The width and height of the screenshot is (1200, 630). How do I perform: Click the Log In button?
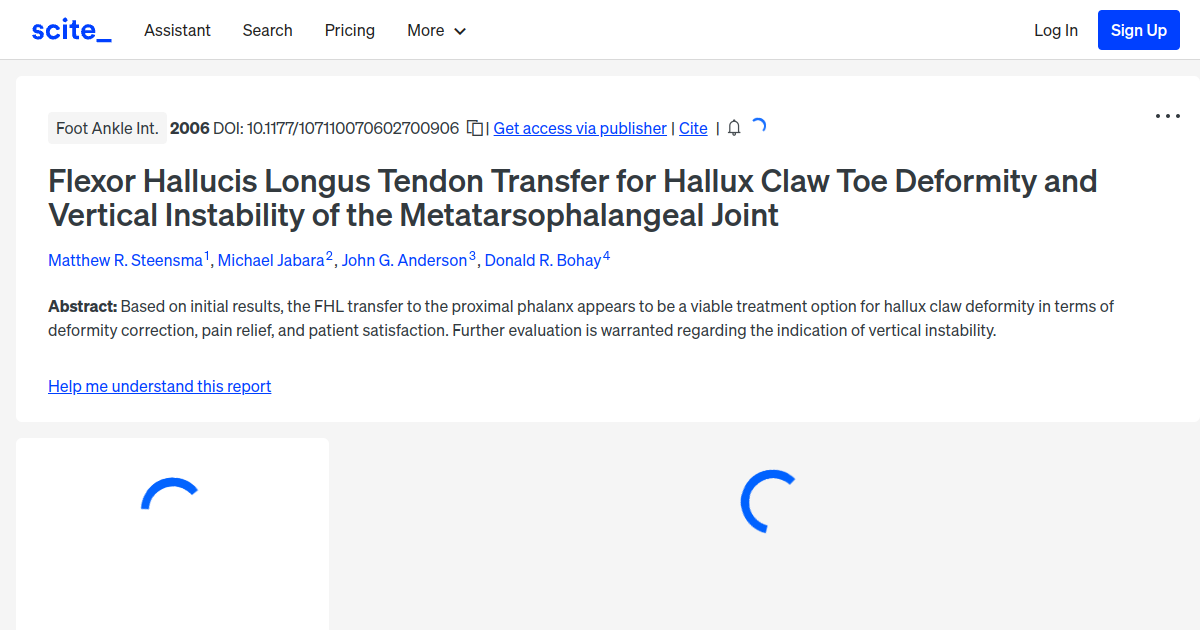(1055, 30)
